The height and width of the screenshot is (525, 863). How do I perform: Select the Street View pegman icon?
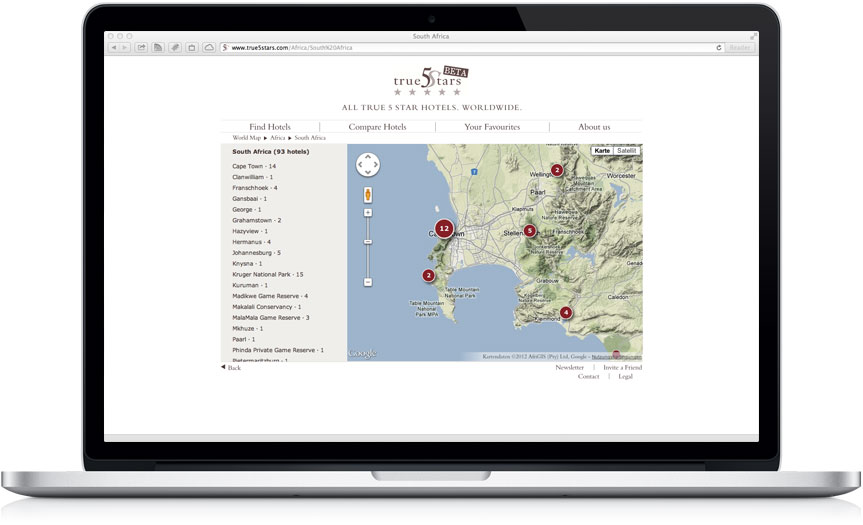368,194
